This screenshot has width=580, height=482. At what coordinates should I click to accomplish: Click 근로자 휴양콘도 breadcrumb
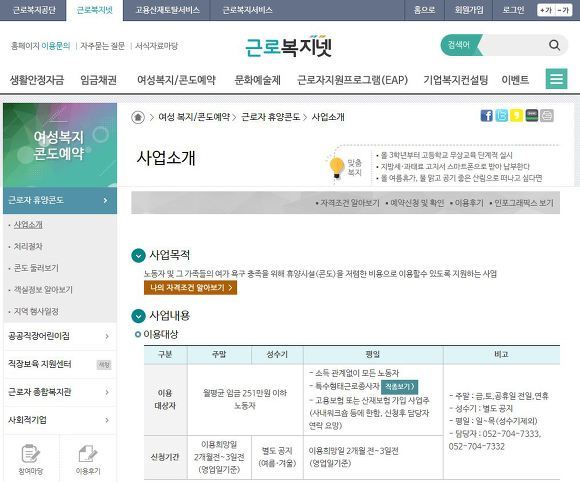click(270, 117)
